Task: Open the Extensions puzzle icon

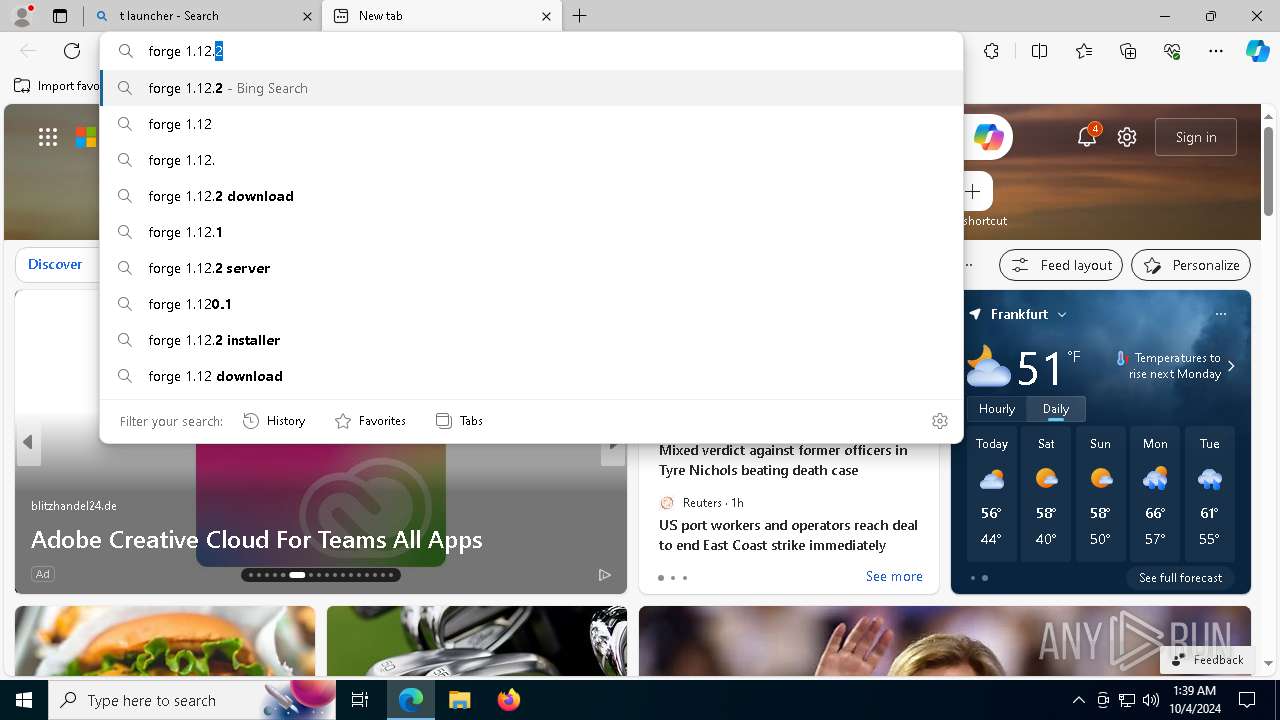Action: click(x=991, y=51)
